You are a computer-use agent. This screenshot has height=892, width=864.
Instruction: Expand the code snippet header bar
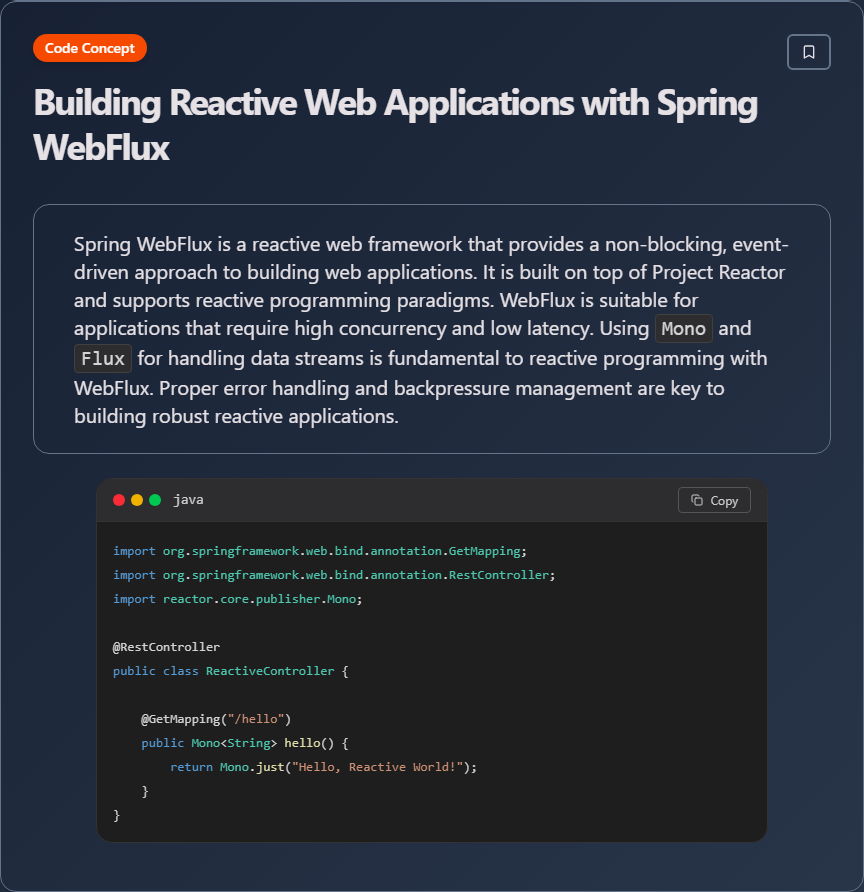pyautogui.click(x=432, y=500)
